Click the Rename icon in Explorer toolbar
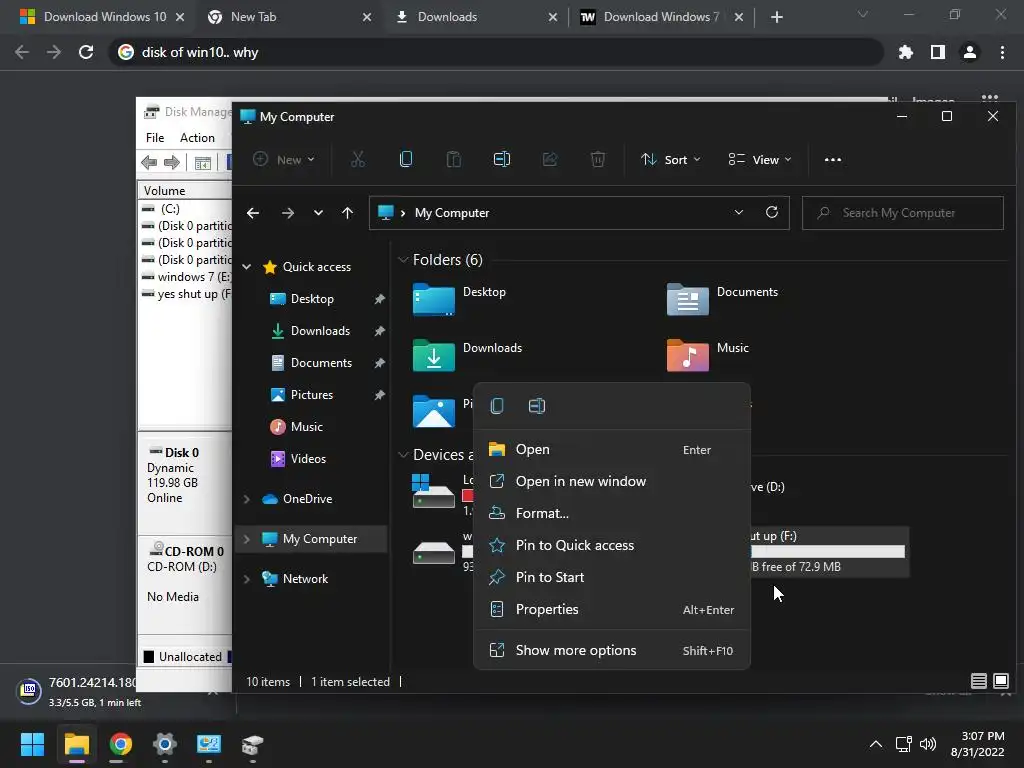The height and width of the screenshot is (768, 1024). (x=502, y=159)
